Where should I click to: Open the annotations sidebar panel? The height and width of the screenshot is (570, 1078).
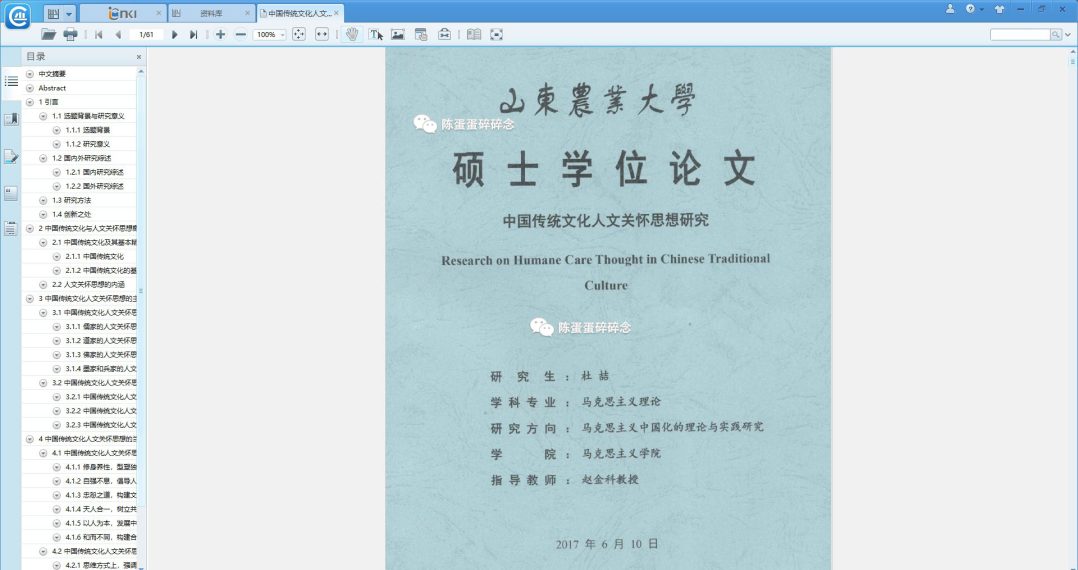11,157
